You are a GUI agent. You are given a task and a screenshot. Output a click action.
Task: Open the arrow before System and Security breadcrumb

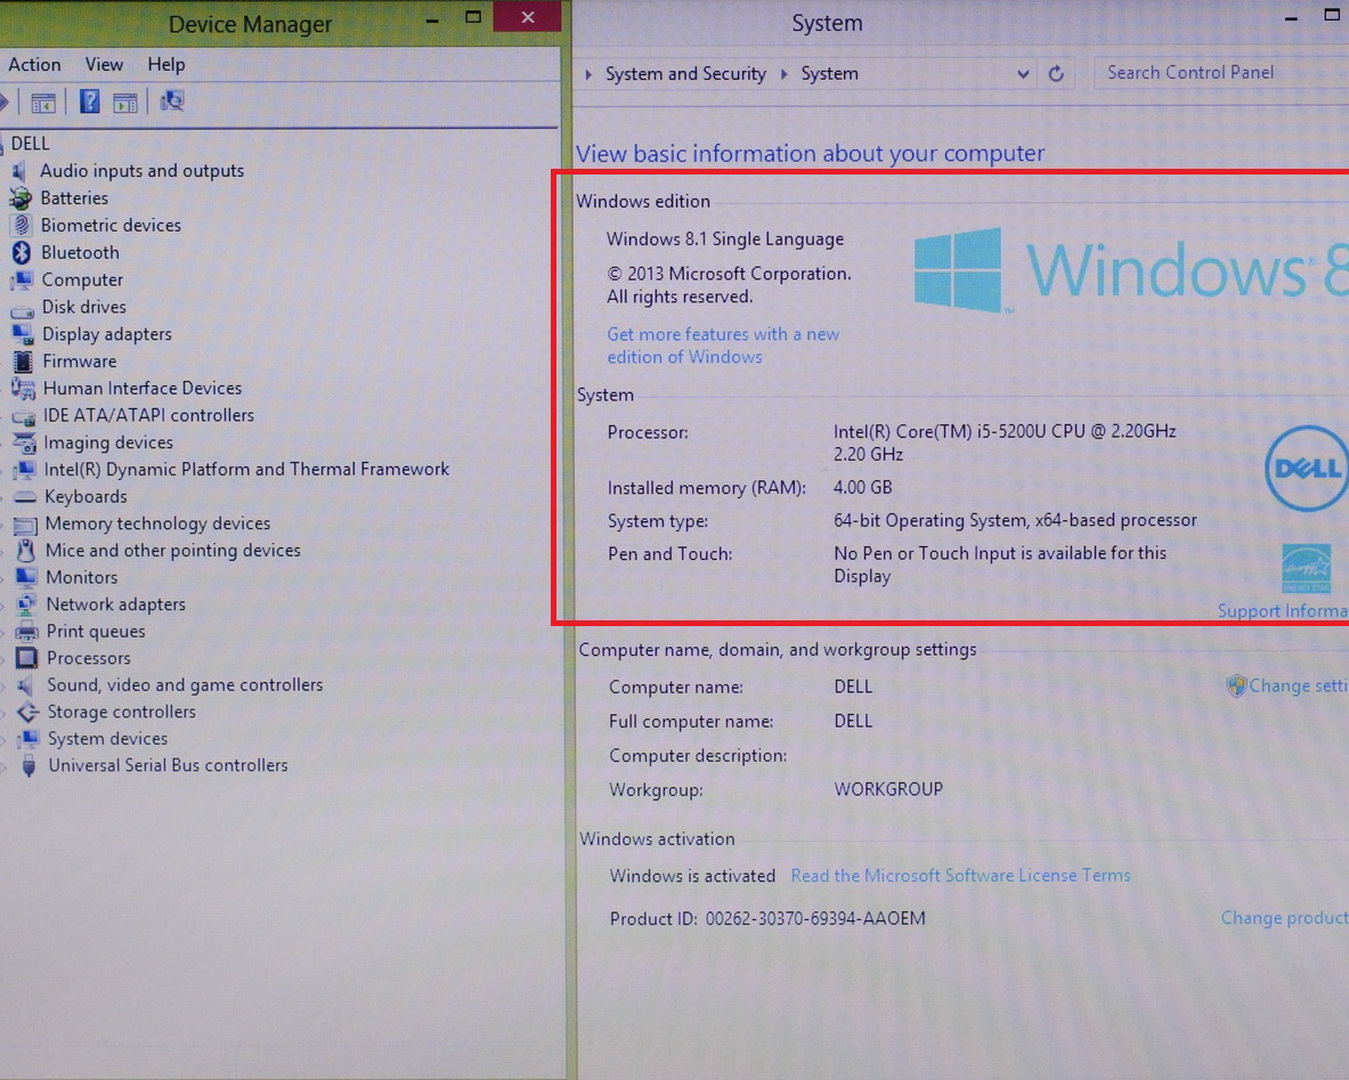click(x=589, y=74)
